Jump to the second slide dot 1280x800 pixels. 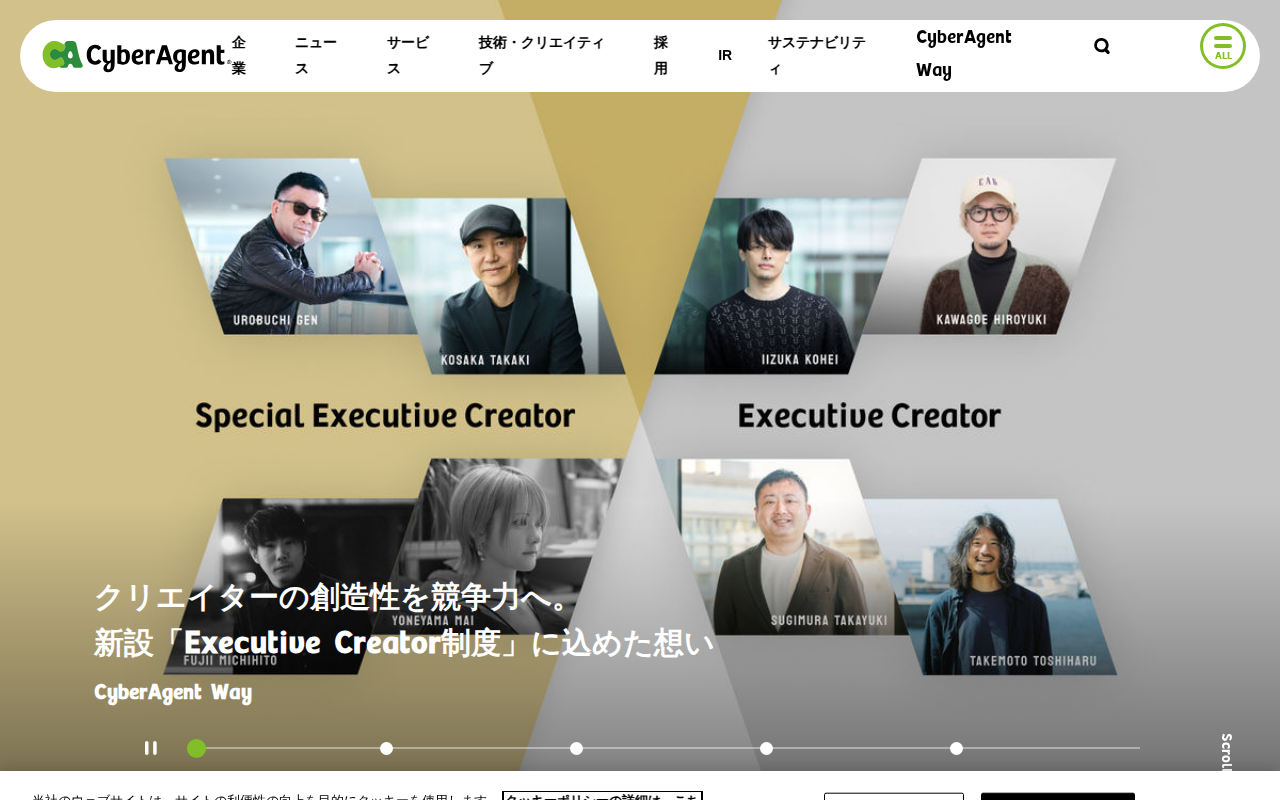[386, 748]
